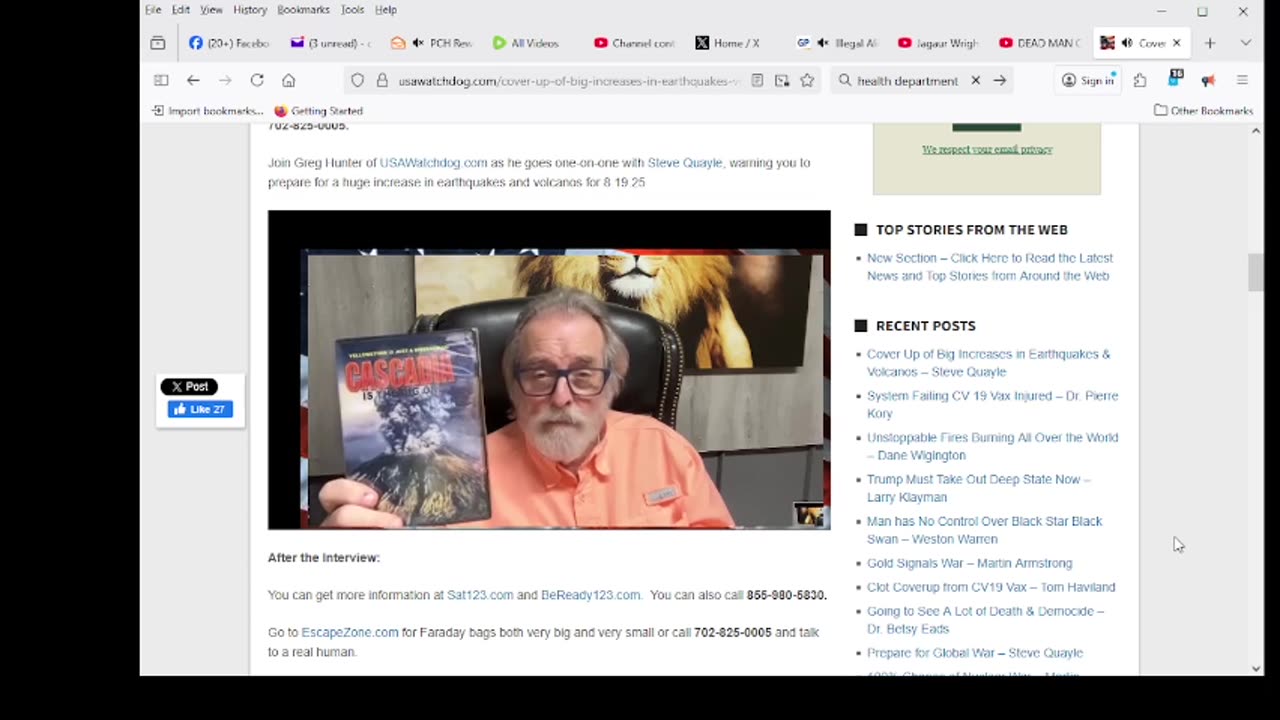This screenshot has height=720, width=1280.
Task: Open 'Unstoppable Fires Burning All Over' post
Action: click(992, 447)
